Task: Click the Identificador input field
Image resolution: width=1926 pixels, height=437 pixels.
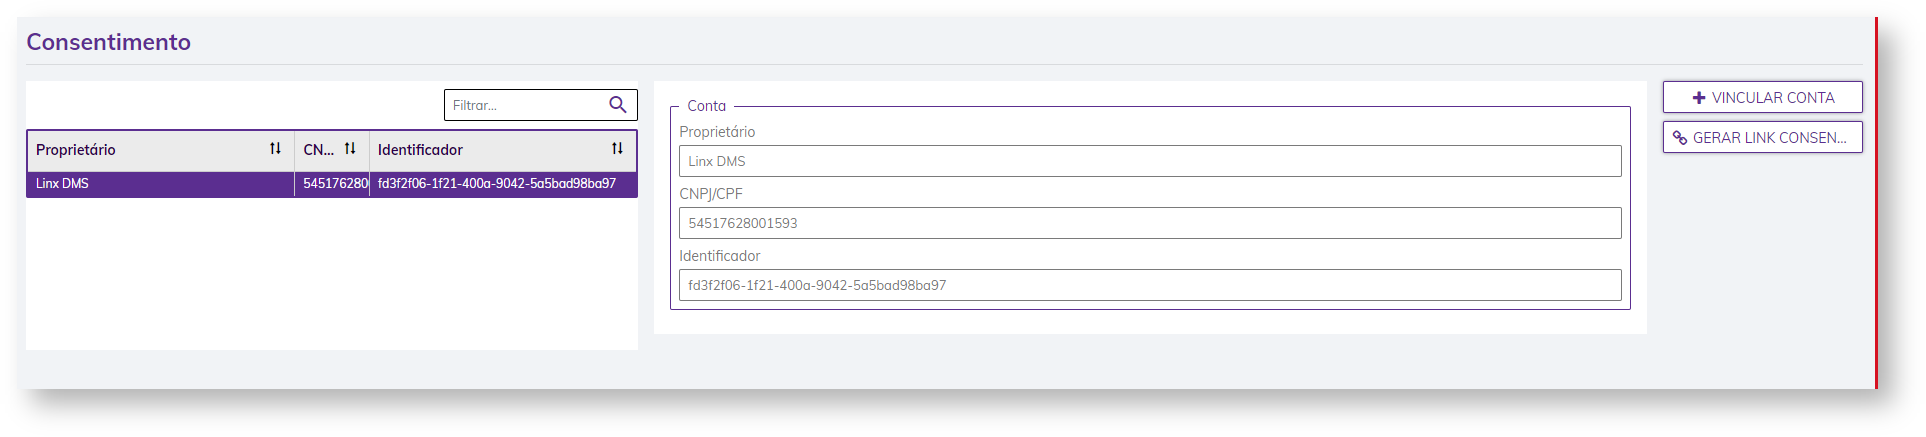Action: (1149, 285)
